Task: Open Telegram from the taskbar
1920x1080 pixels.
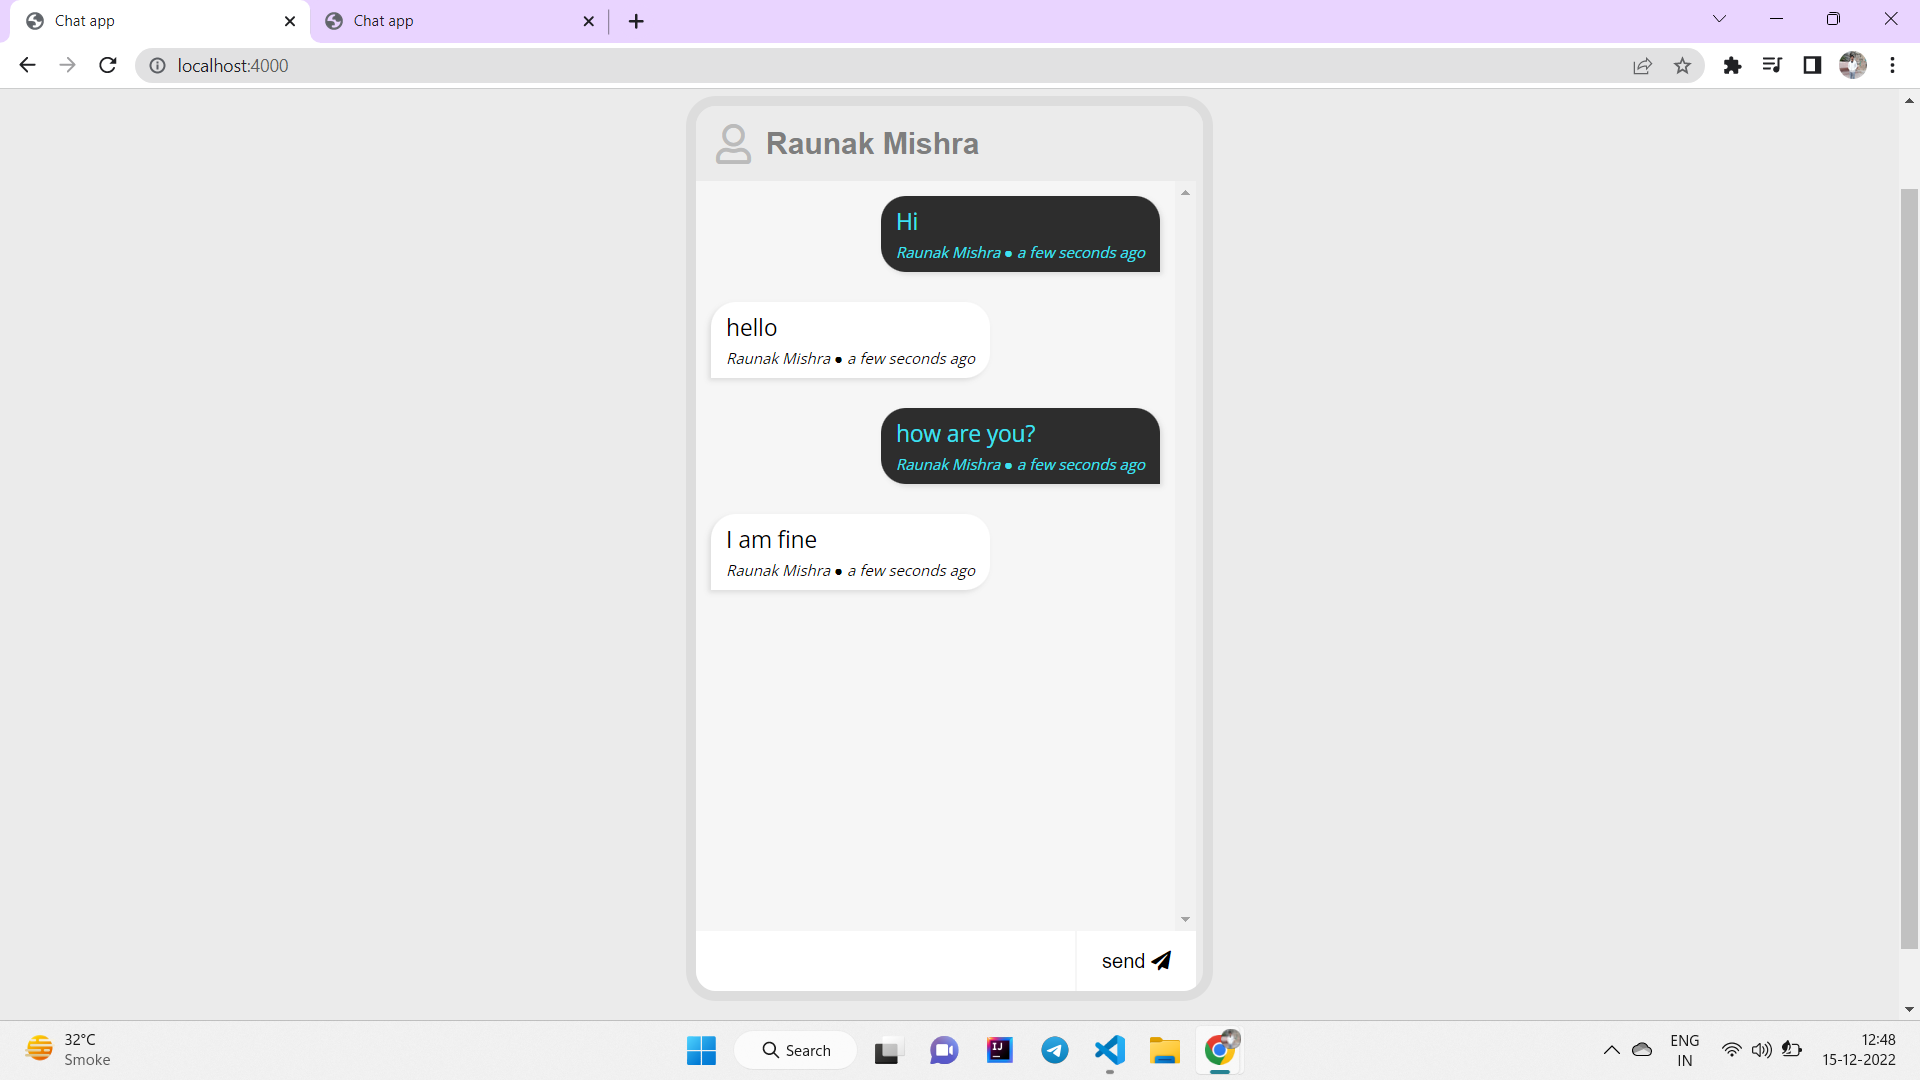Action: point(1054,1050)
